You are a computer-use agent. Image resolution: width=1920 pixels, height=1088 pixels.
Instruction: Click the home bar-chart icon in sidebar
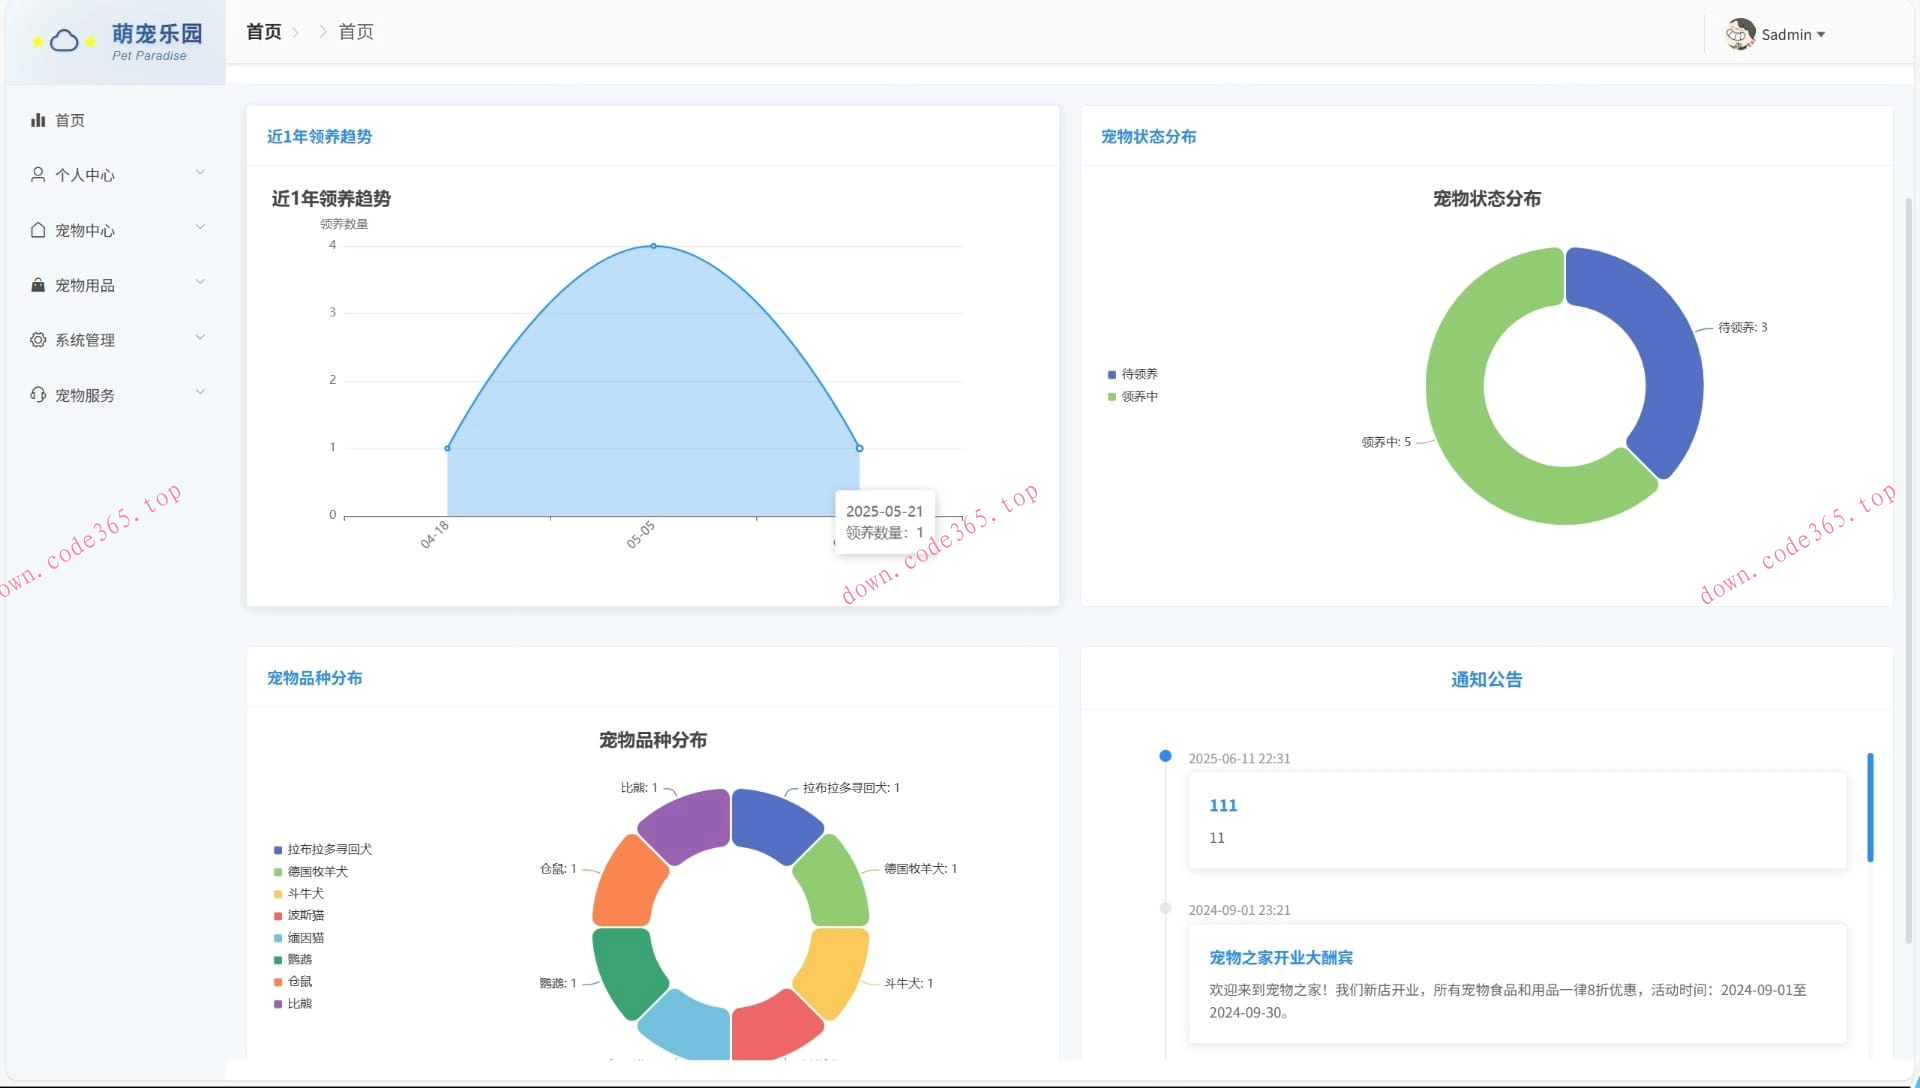pyautogui.click(x=38, y=120)
